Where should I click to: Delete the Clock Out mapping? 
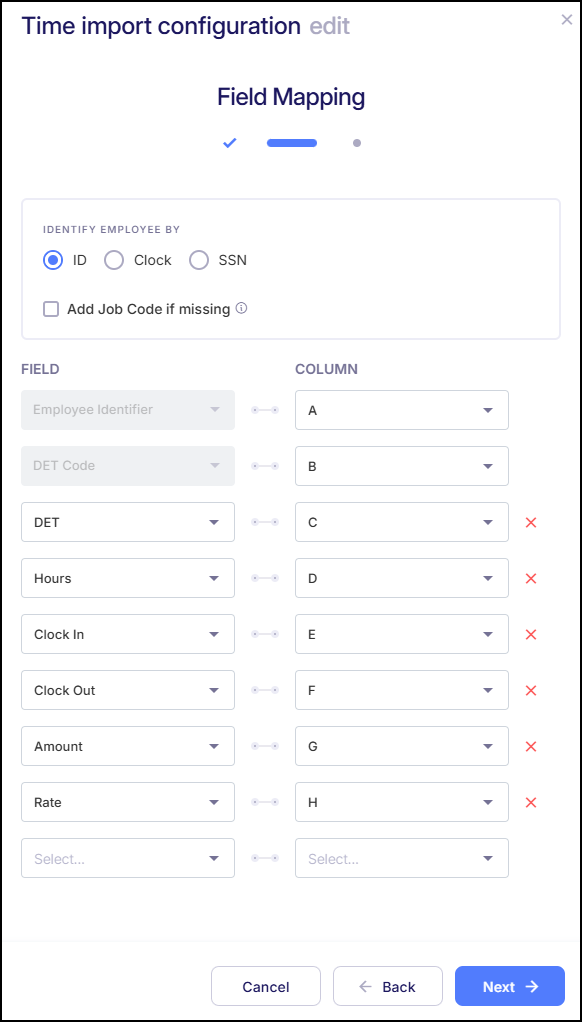pos(529,690)
